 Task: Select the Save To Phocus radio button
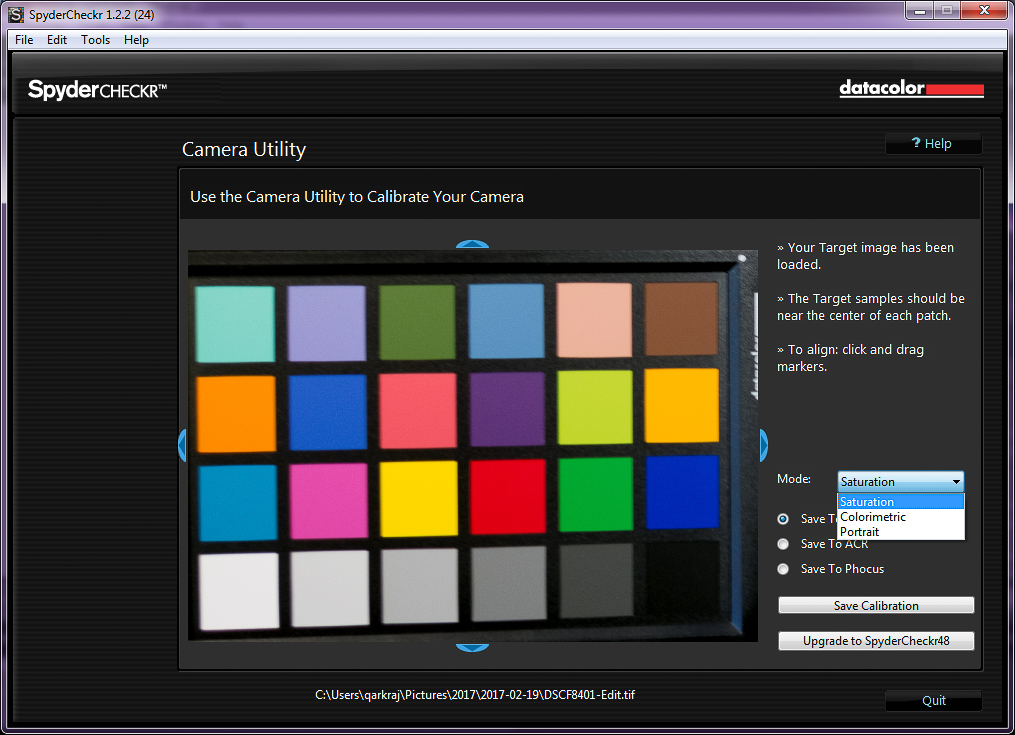click(783, 569)
